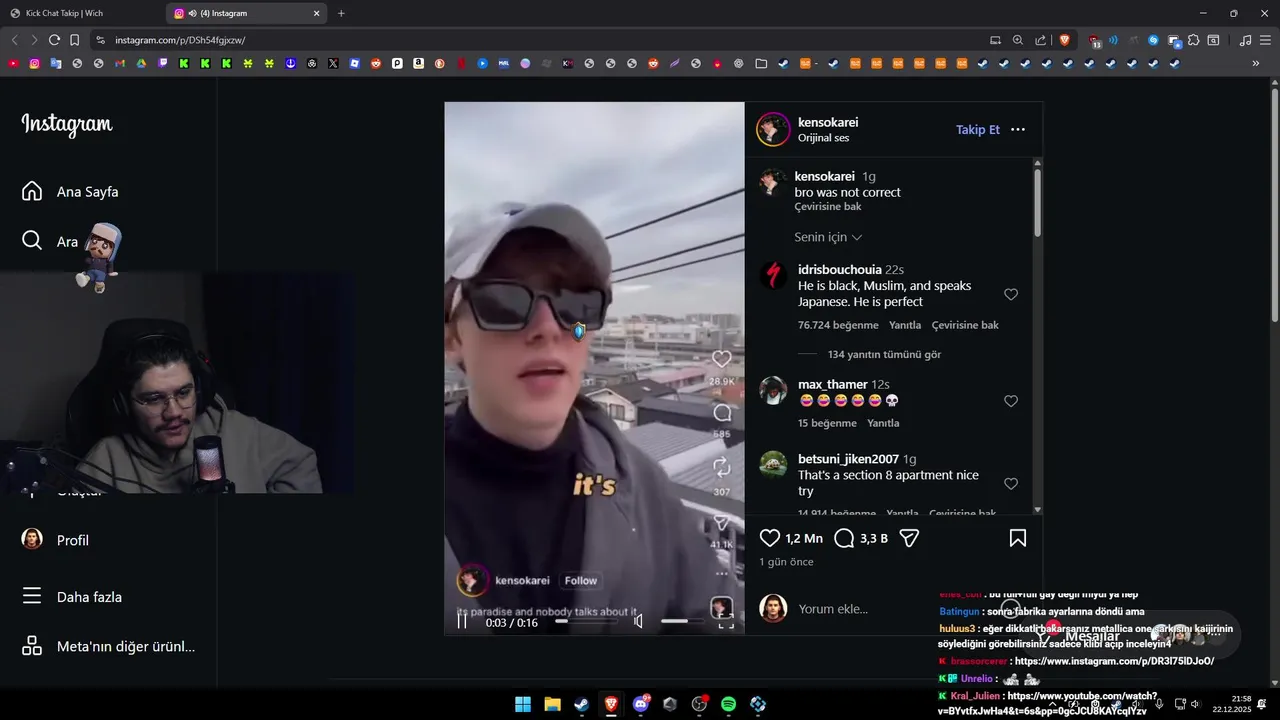Open the comment bubble on the video overlay
The height and width of the screenshot is (720, 1280).
pos(721,412)
